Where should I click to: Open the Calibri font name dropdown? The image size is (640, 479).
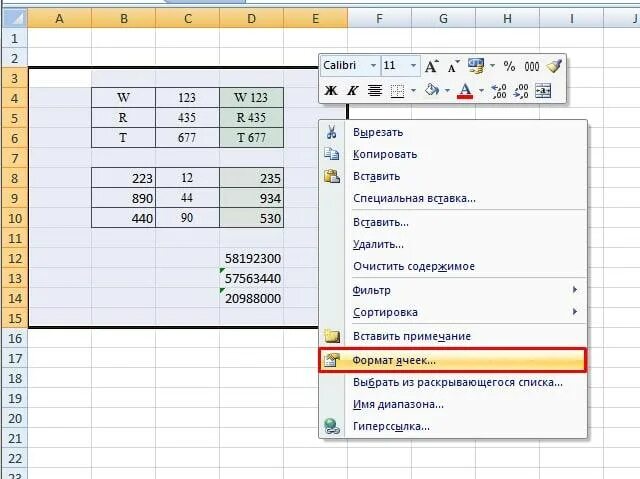(x=373, y=66)
